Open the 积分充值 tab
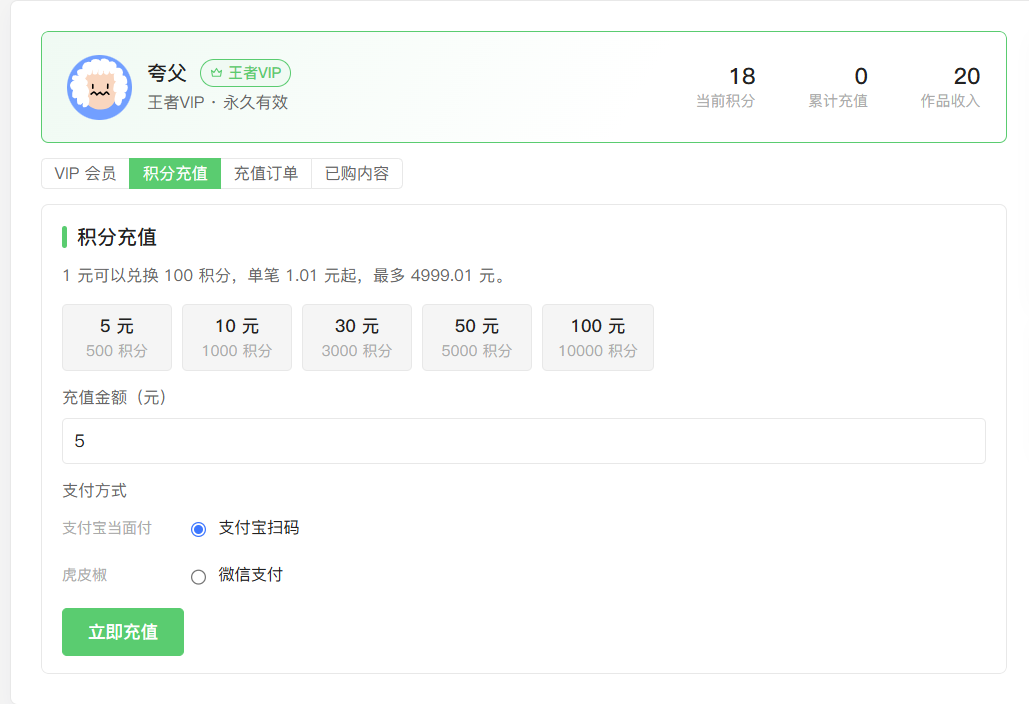Screen dimensions: 1029x704 point(175,173)
